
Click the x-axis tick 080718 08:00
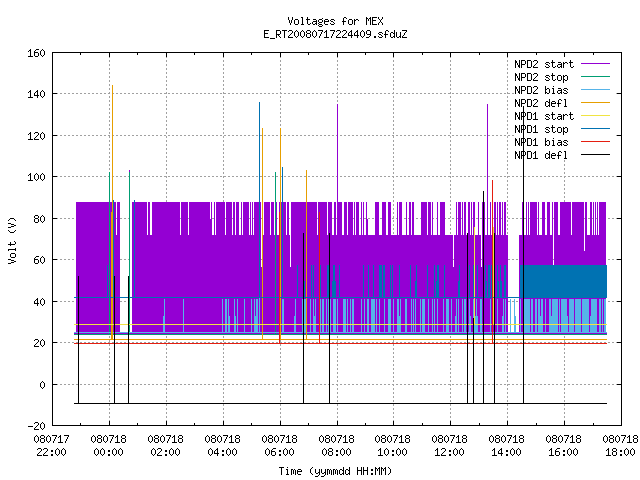(x=337, y=446)
